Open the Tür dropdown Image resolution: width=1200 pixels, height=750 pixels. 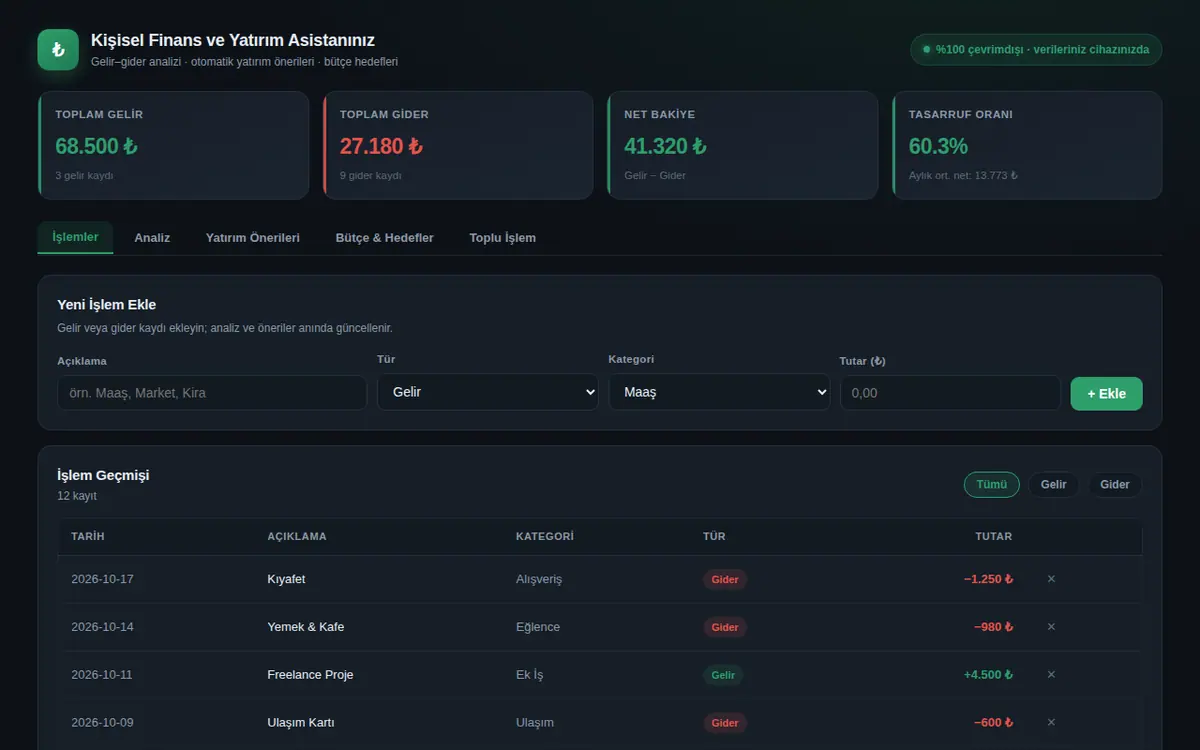click(488, 392)
